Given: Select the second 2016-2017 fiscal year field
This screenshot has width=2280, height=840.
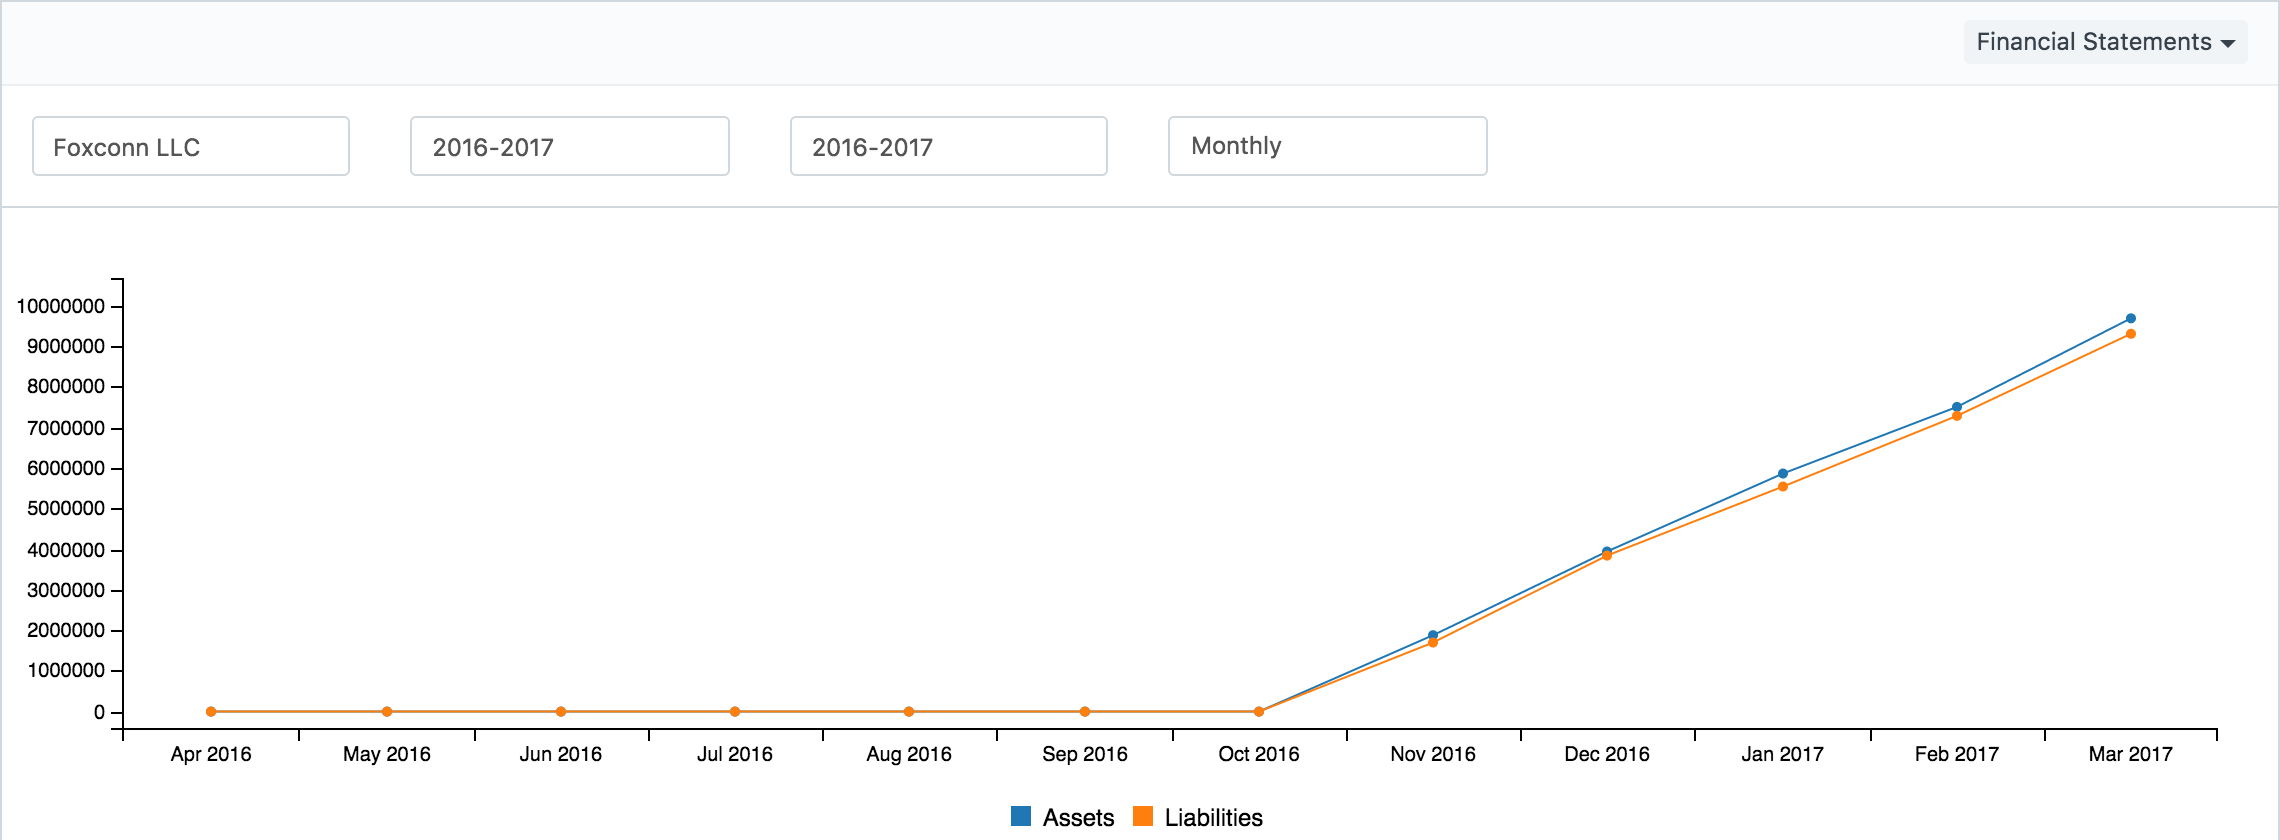Looking at the screenshot, I should click(x=948, y=147).
